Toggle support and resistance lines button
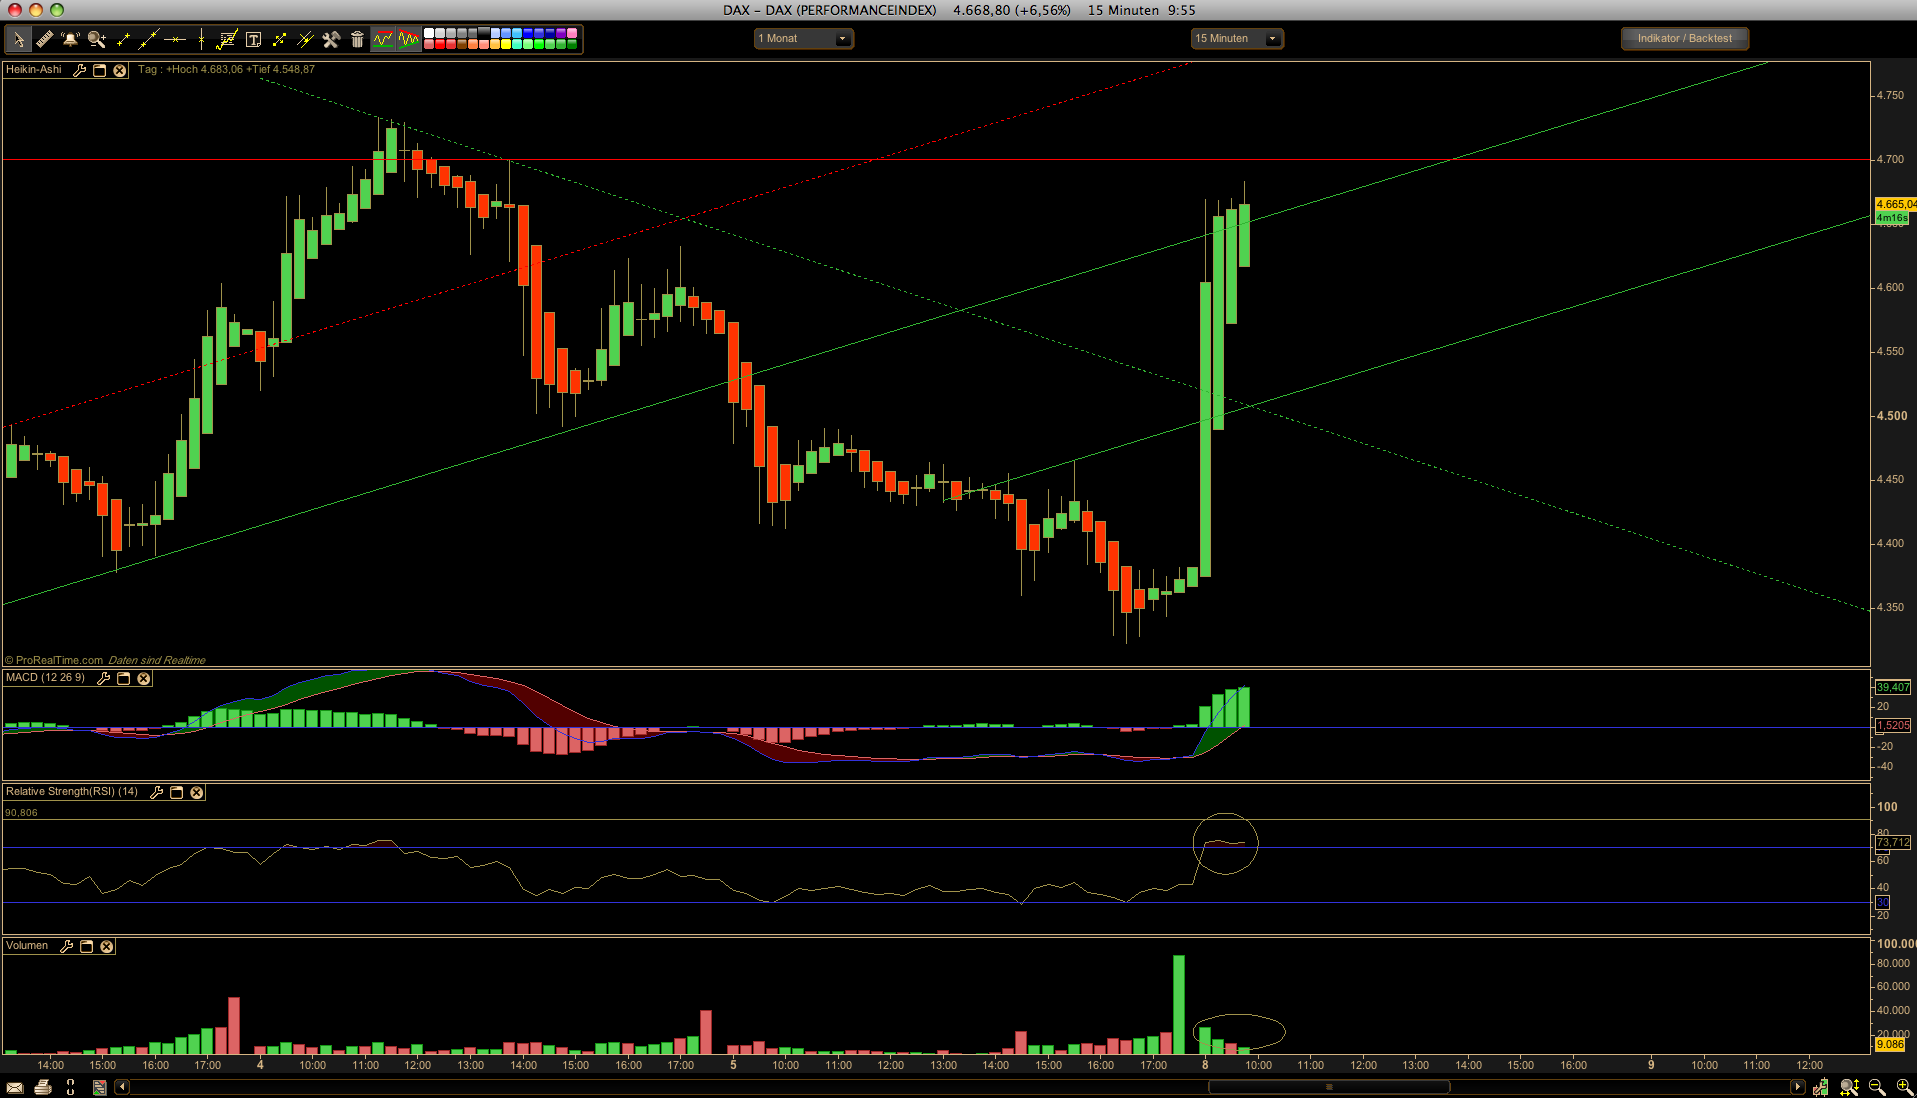The image size is (1917, 1098). coord(383,39)
